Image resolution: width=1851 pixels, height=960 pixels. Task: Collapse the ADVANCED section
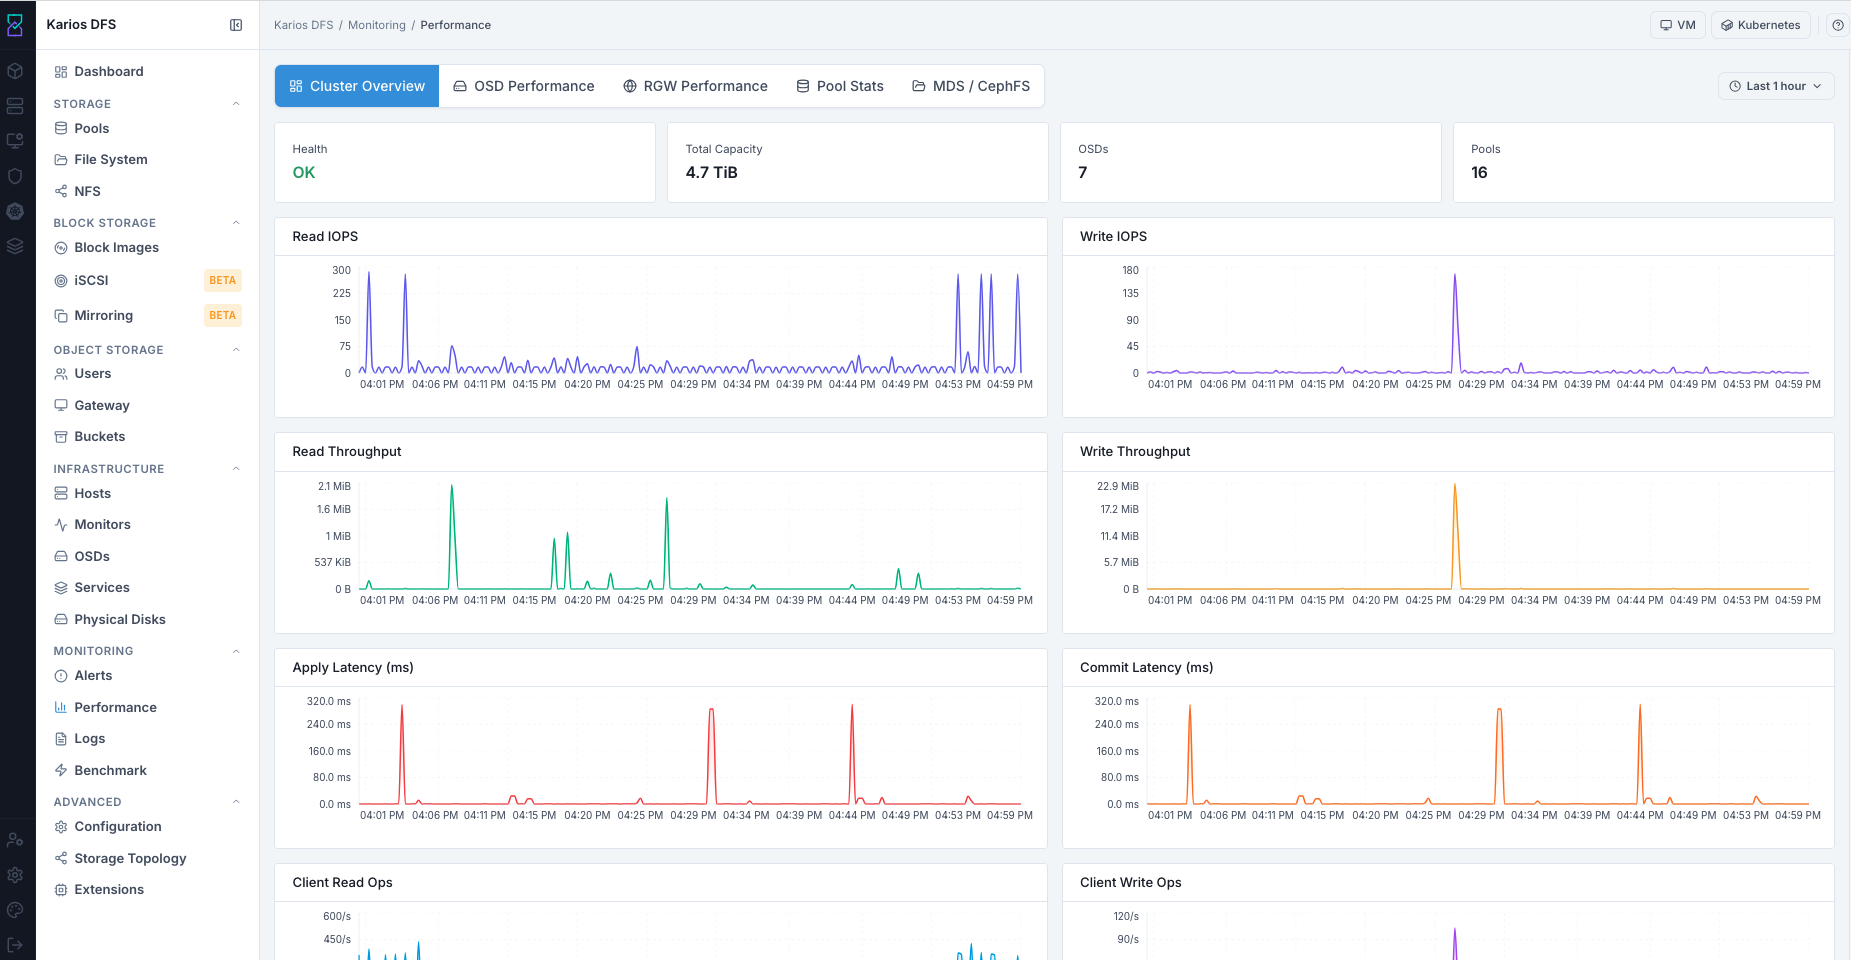point(236,802)
